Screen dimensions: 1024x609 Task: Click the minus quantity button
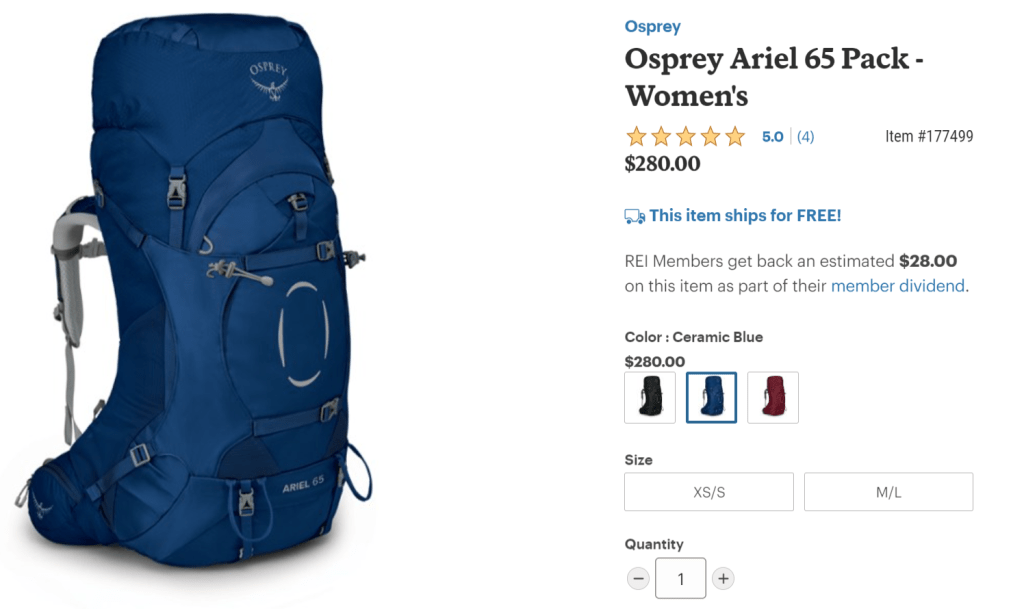(x=638, y=578)
